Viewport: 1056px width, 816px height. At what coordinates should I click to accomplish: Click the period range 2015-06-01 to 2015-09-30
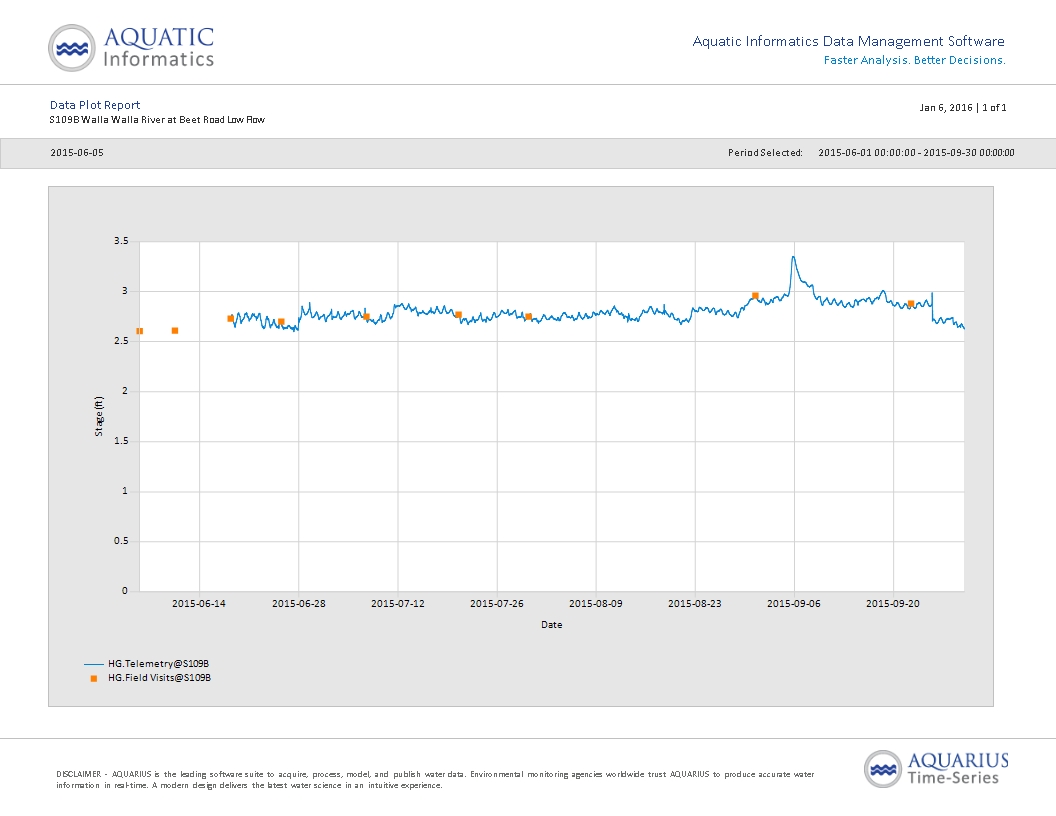click(x=916, y=153)
